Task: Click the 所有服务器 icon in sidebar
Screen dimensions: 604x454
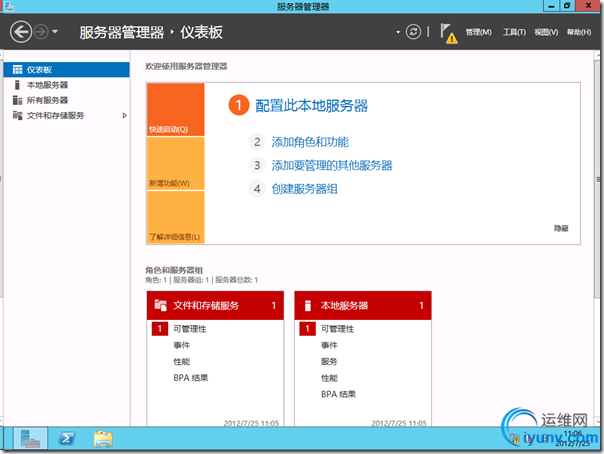Action: pyautogui.click(x=17, y=101)
